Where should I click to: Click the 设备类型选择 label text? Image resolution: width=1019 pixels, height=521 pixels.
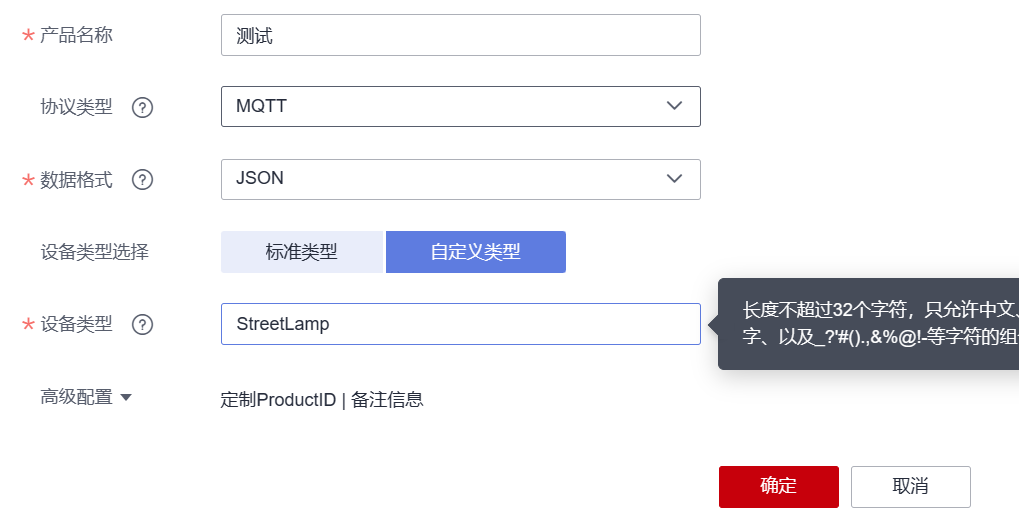(94, 252)
